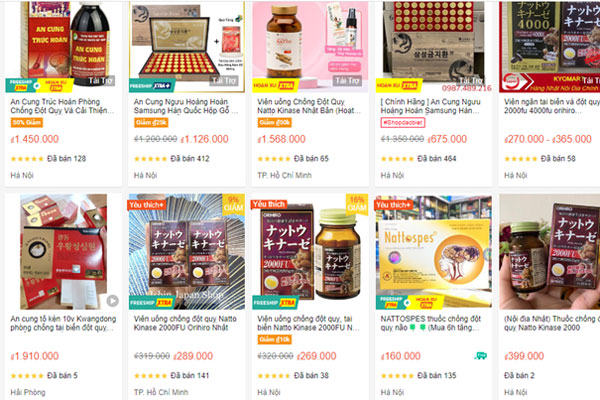Open NATTOSPES thuốc chống đột quỵ não listing
600x400 pixels.
[431, 323]
